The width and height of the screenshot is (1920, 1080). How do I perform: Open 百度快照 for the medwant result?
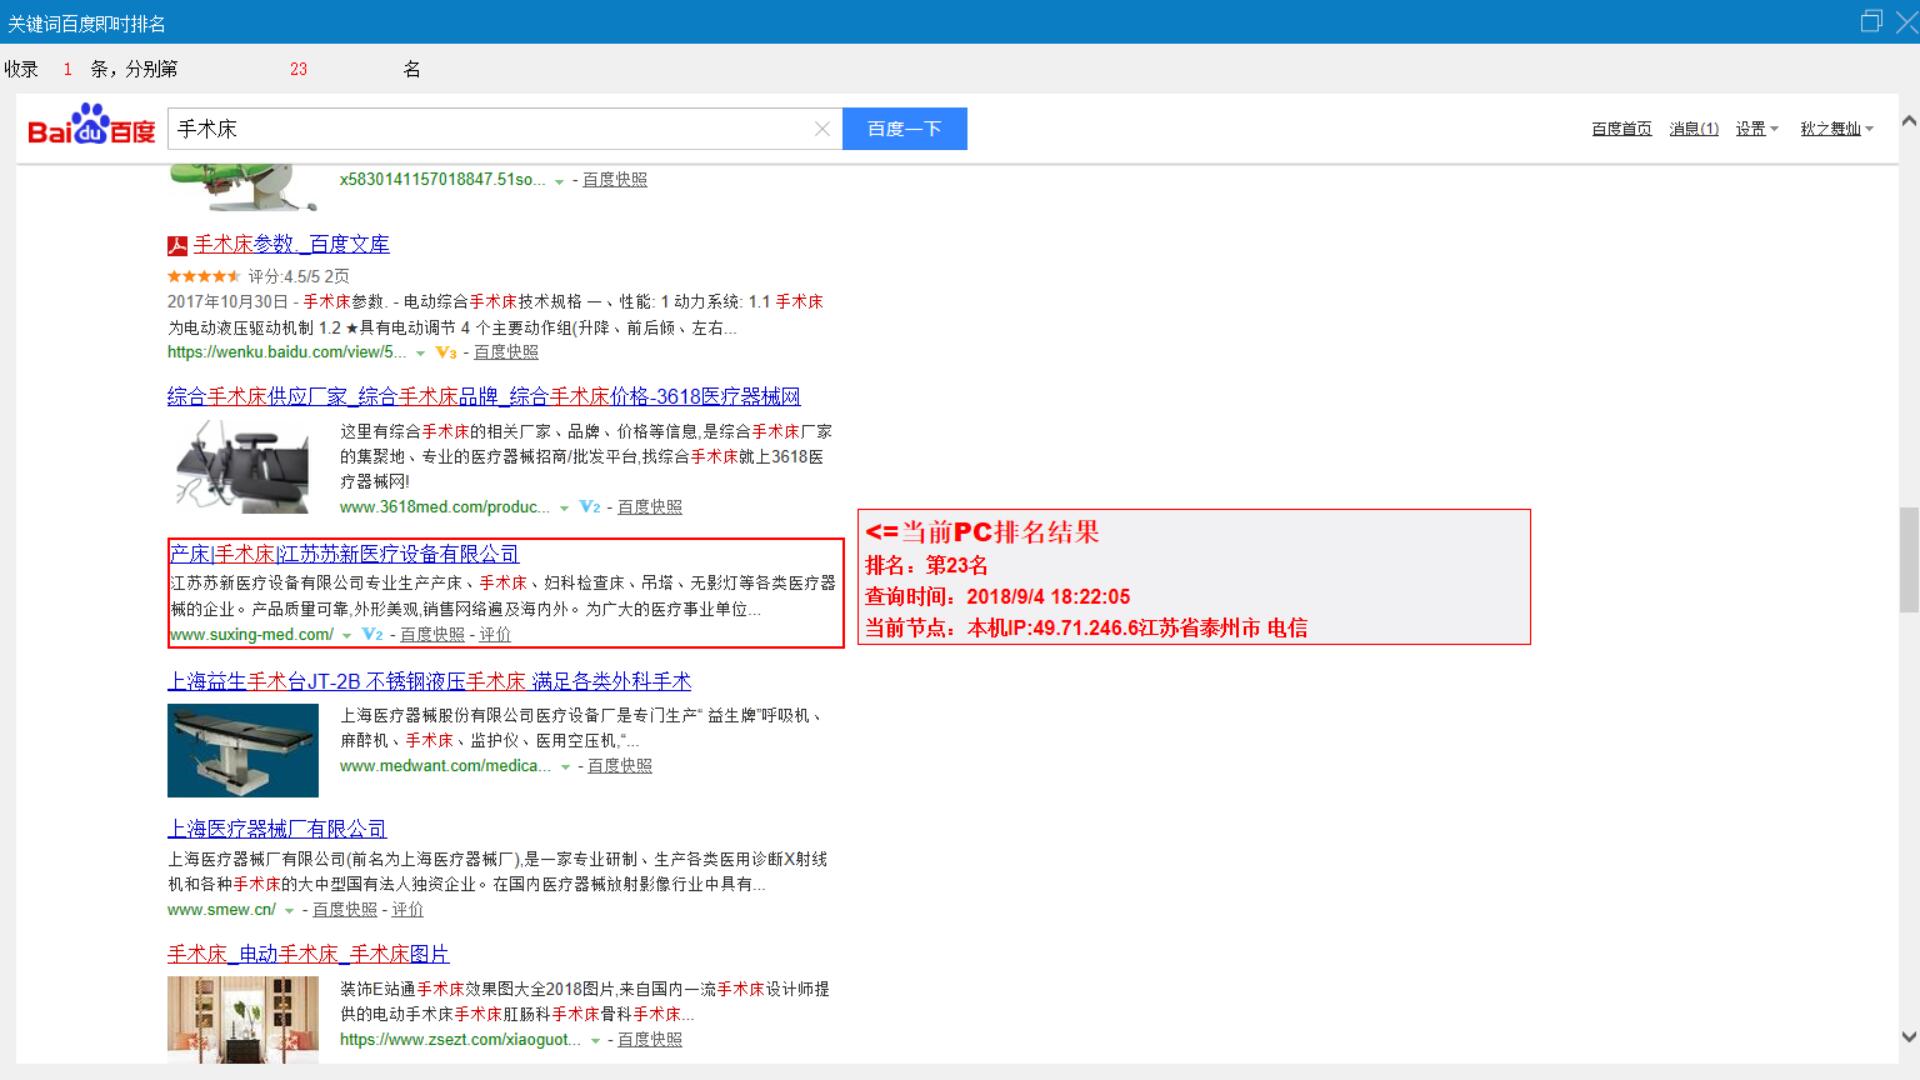620,766
